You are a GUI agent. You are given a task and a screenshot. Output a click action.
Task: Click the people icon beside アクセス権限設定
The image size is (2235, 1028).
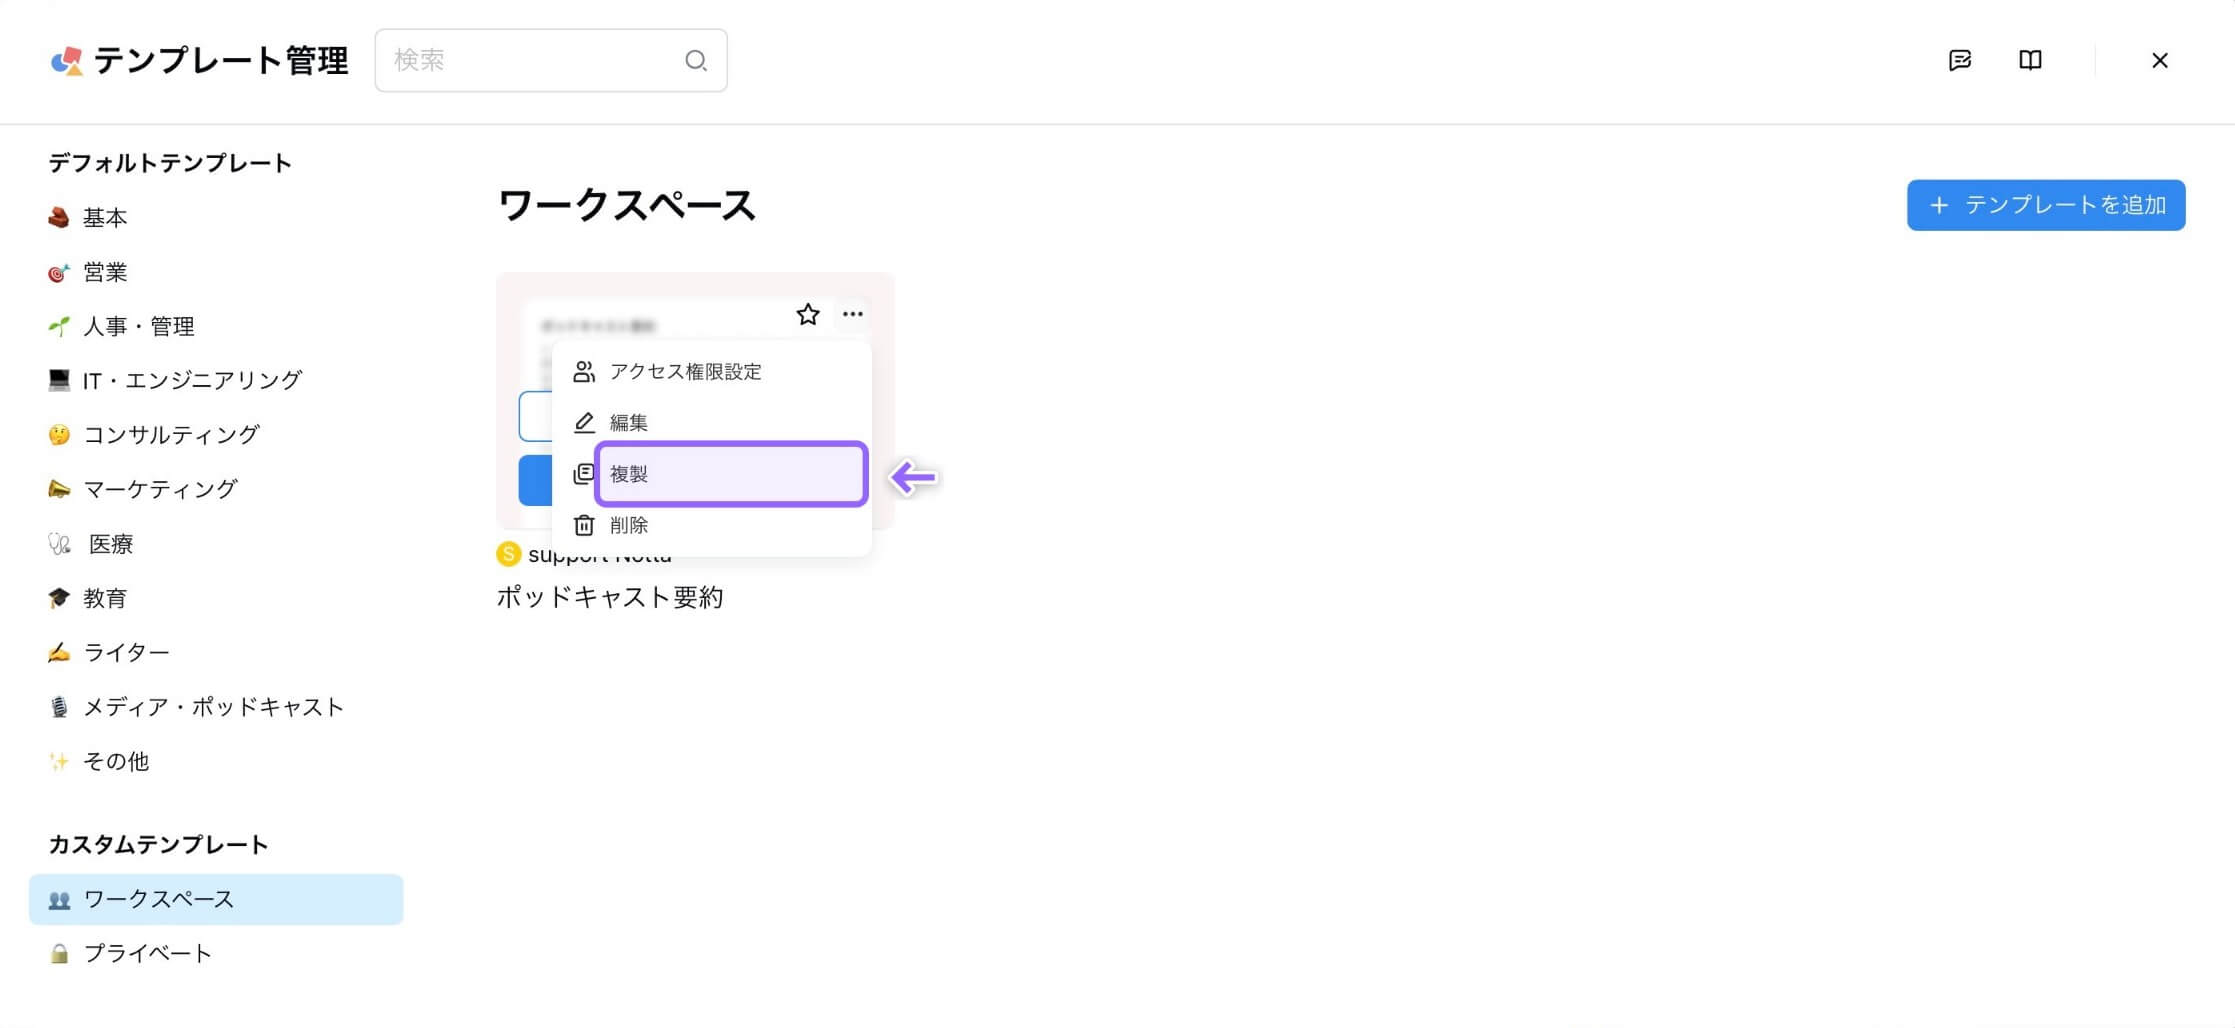tap(584, 372)
